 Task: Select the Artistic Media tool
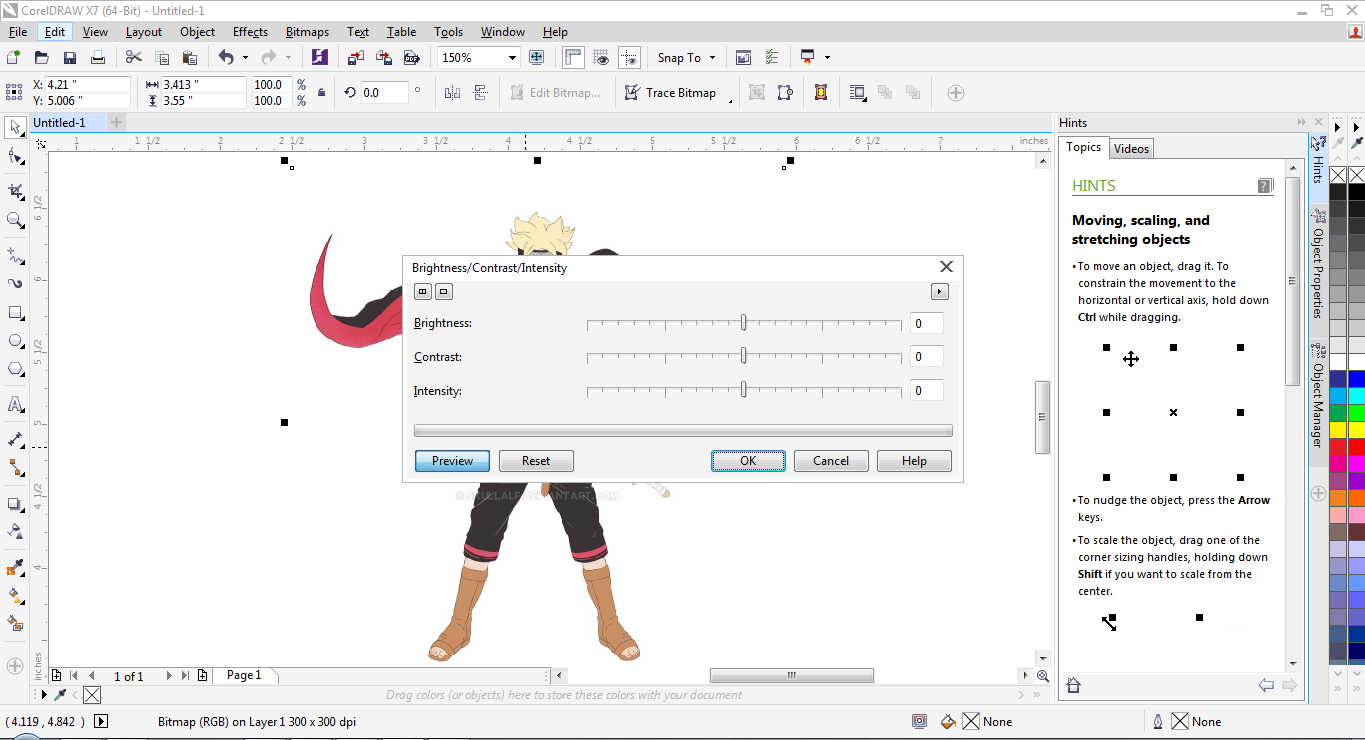tap(15, 283)
